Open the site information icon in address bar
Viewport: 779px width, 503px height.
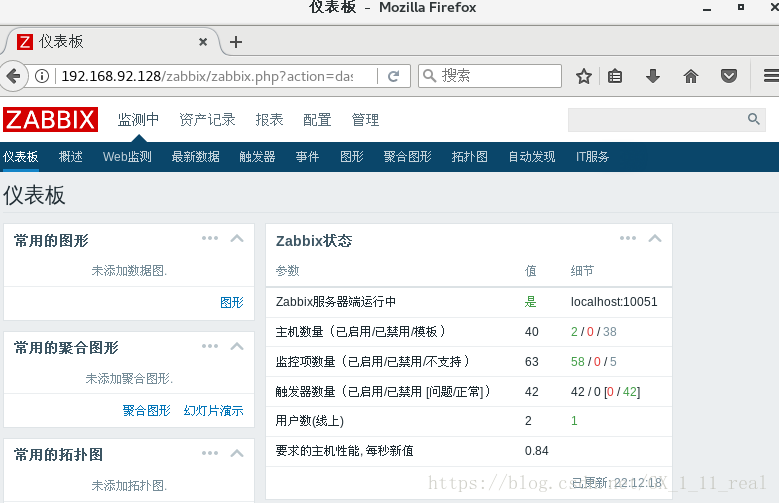click(x=42, y=76)
